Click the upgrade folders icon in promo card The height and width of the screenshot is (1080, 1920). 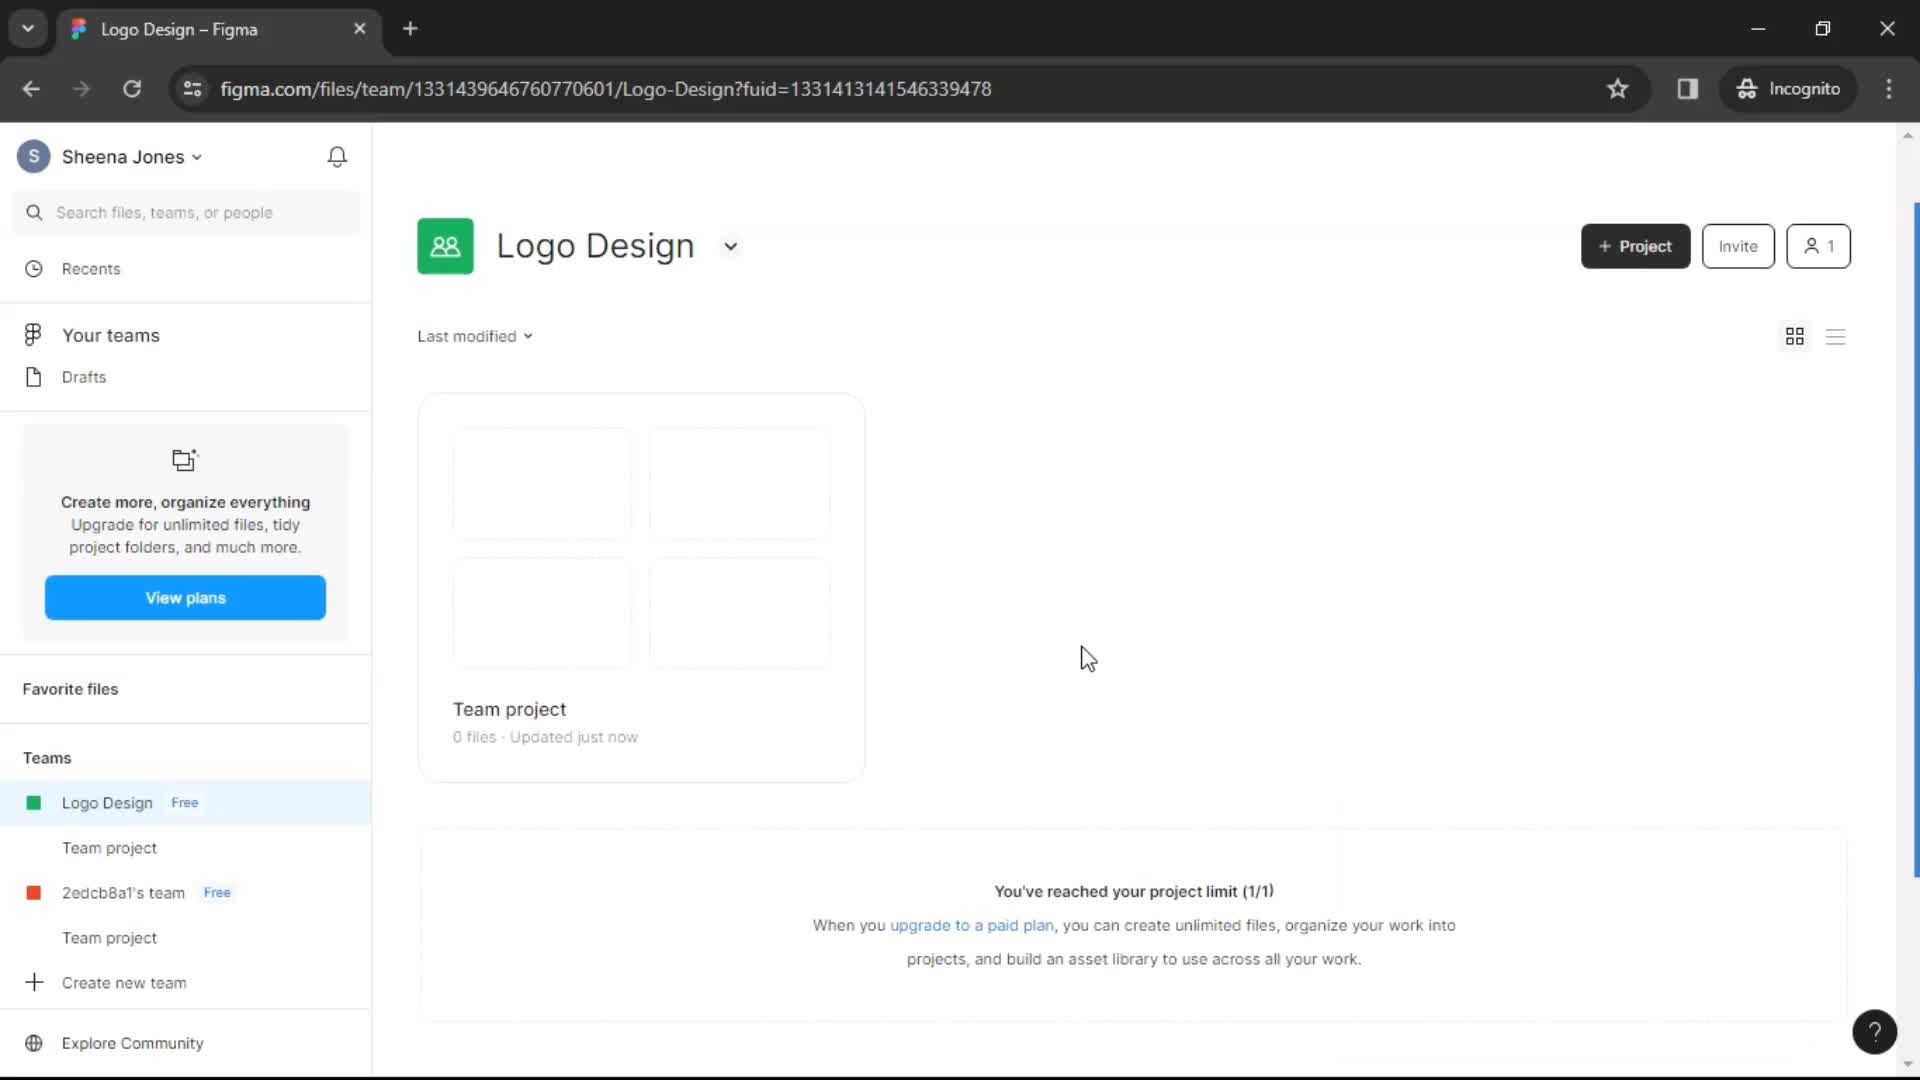click(x=185, y=460)
